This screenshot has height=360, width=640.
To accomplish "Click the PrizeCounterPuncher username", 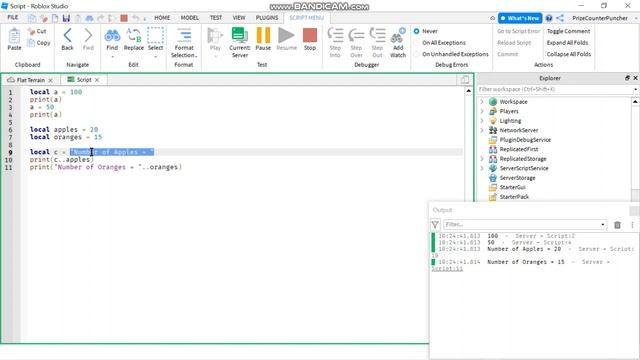I will 600,18.
